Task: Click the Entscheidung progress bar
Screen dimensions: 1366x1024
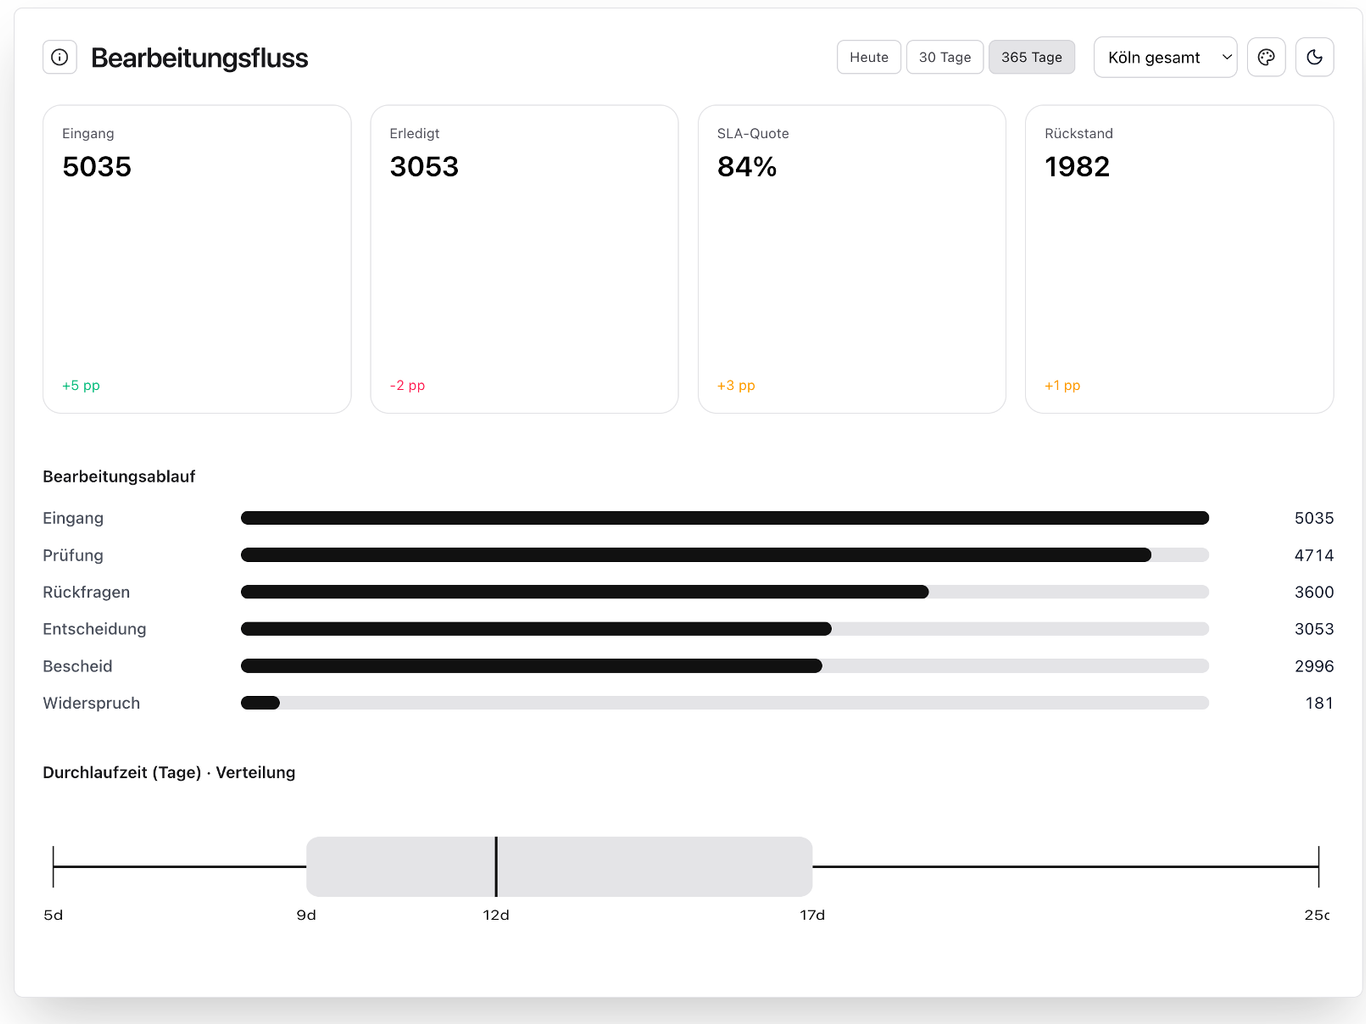Action: click(724, 629)
